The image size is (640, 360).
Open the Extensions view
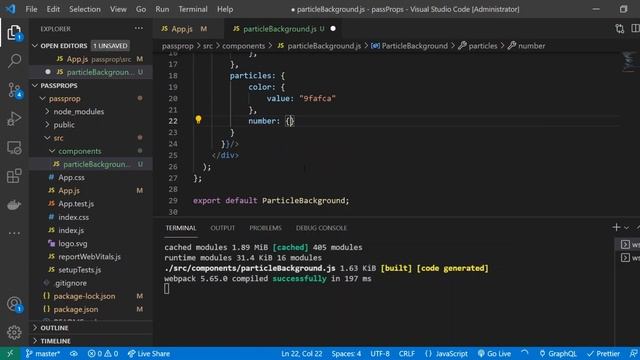point(14,176)
